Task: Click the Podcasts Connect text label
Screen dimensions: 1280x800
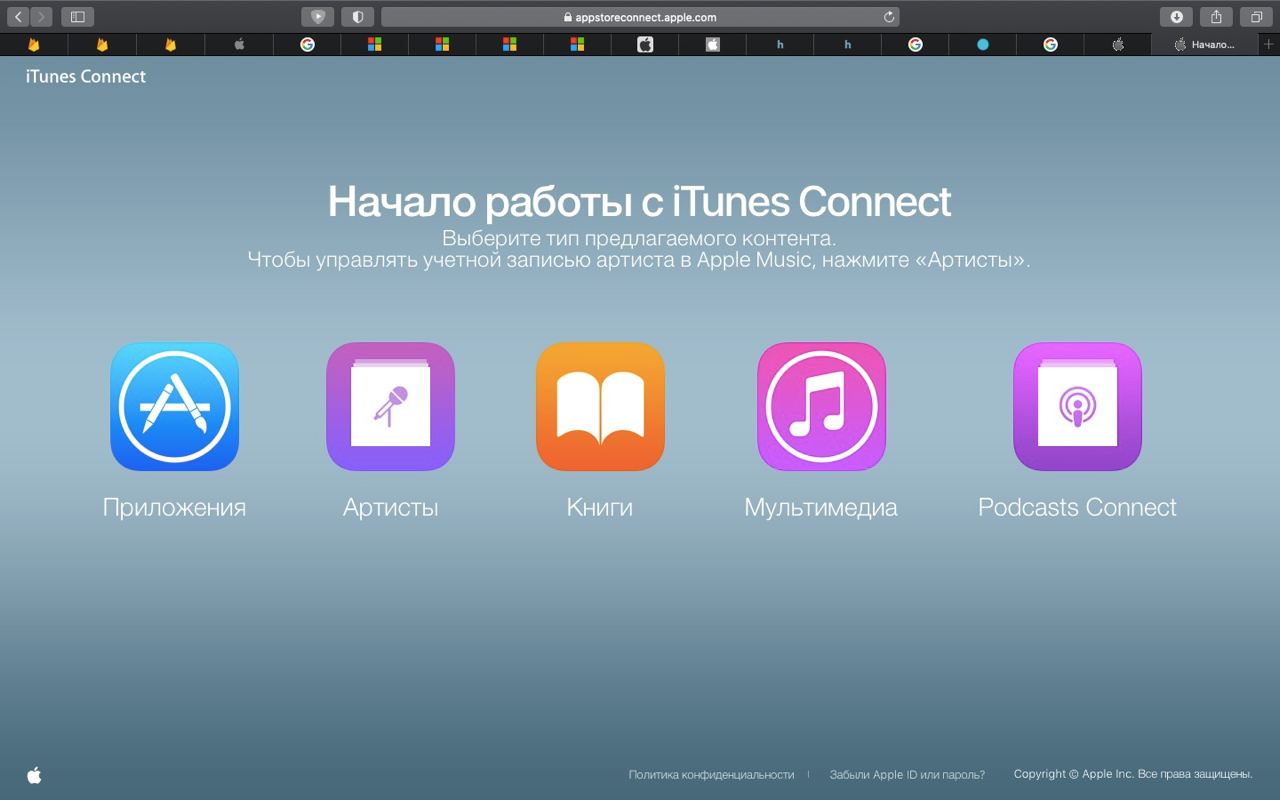Action: (1077, 507)
